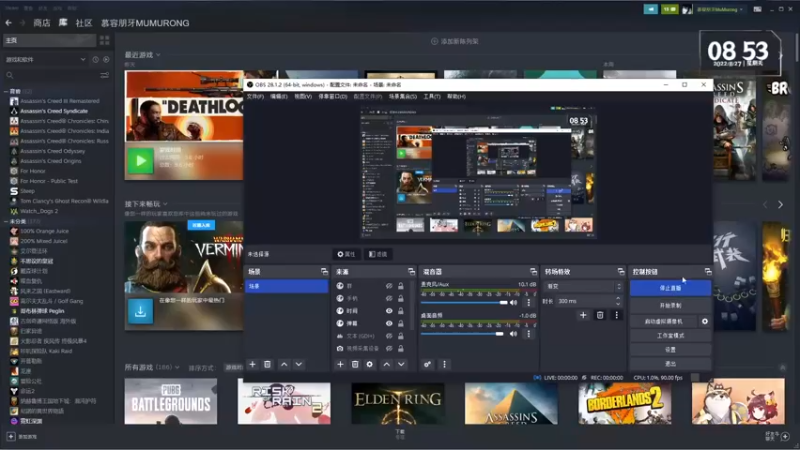Open advanced audio properties gears icon in the mixer
800x450 pixels.
[428, 364]
